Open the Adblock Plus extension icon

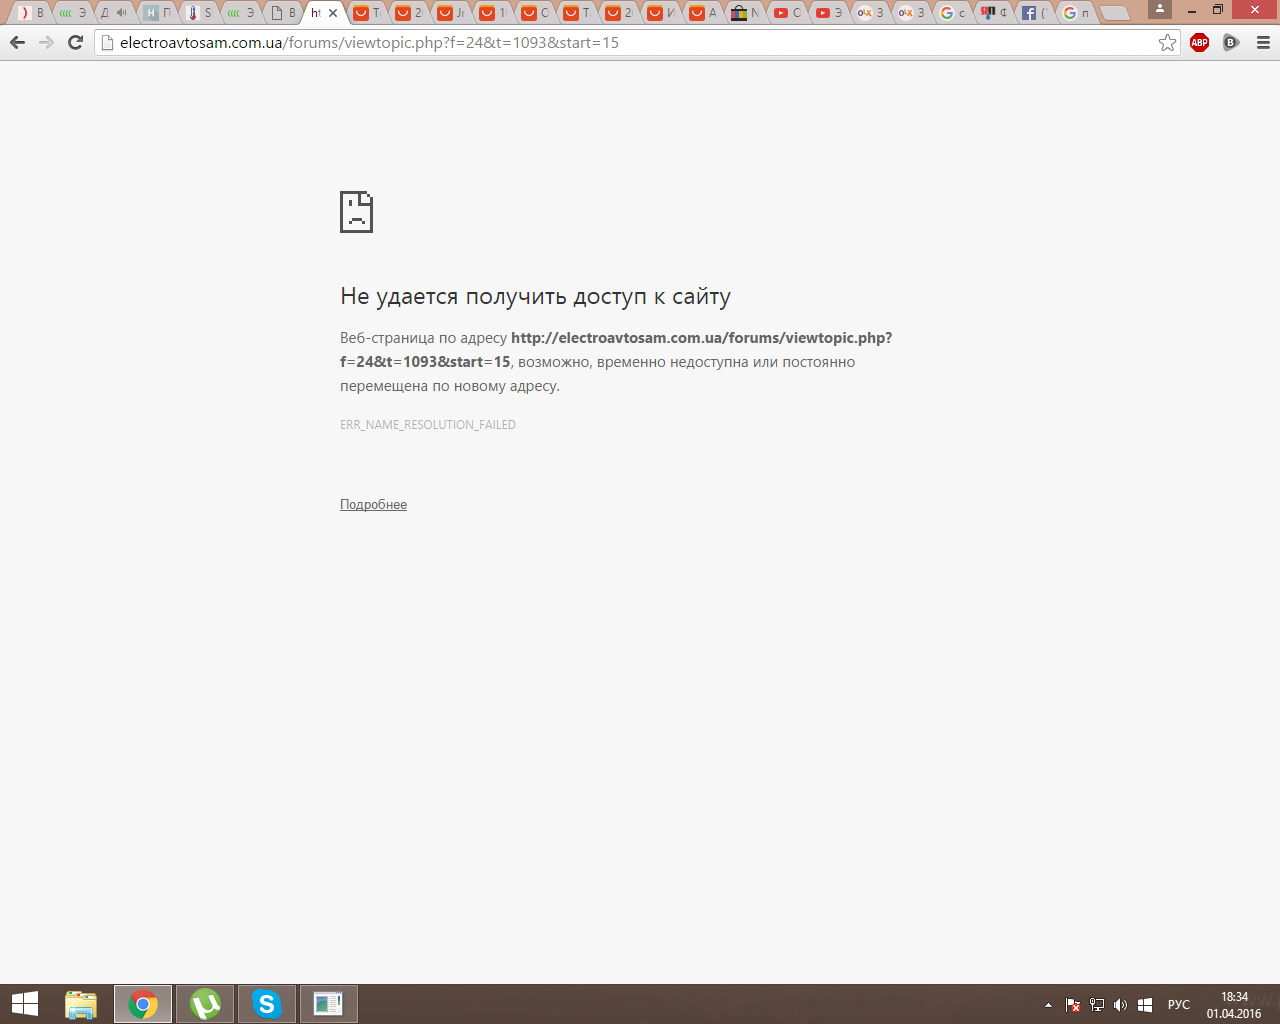[1199, 43]
